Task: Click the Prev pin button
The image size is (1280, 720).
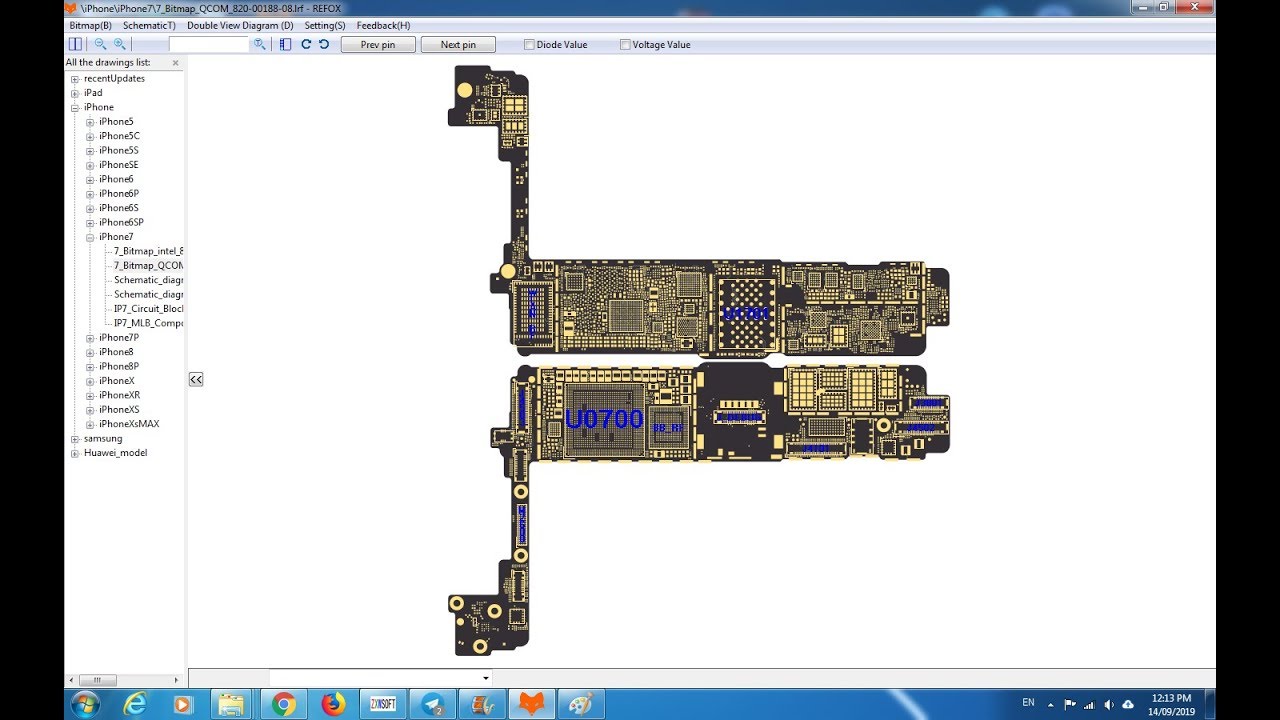Action: click(378, 44)
